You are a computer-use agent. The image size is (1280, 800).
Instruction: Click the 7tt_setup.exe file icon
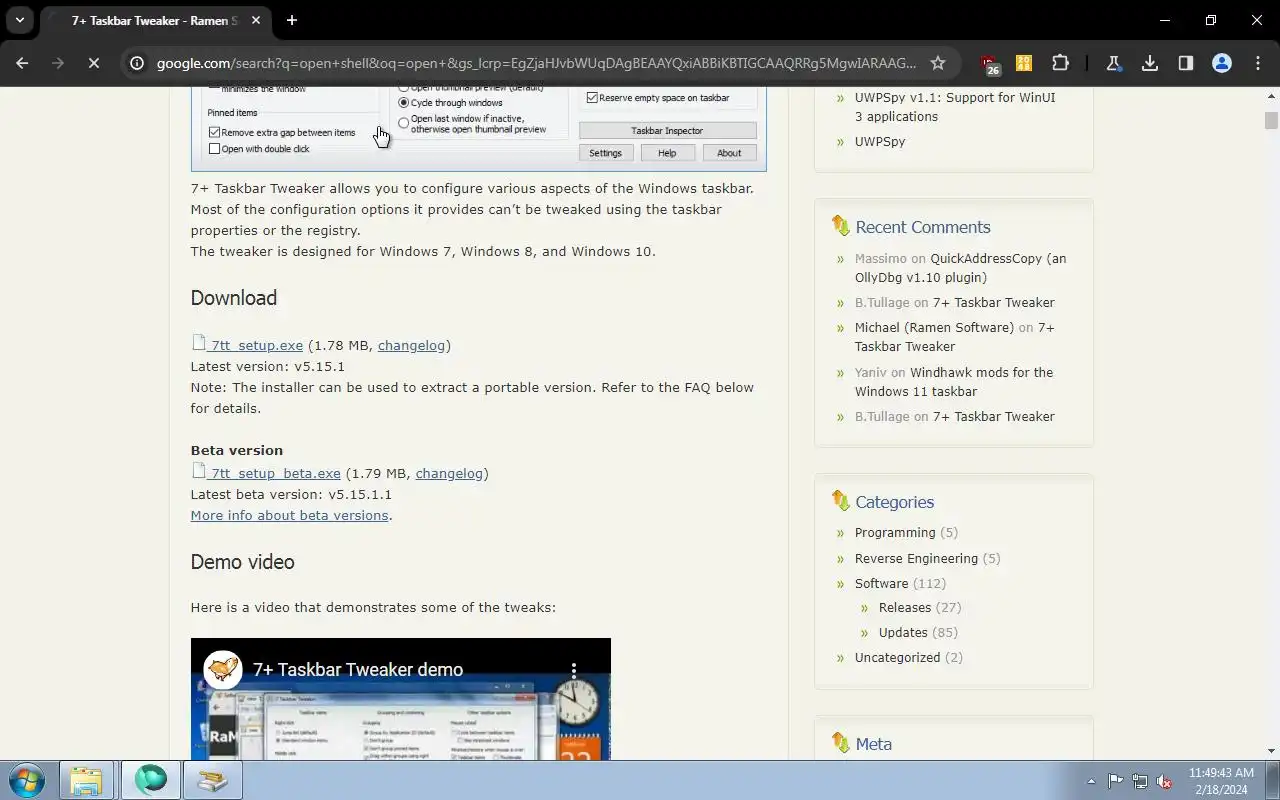[199, 343]
